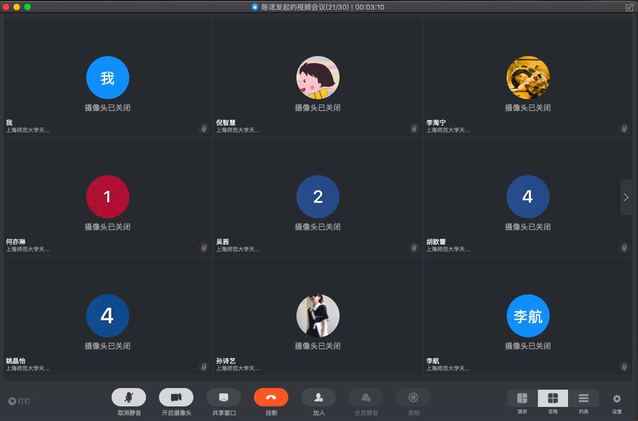Image resolution: width=638 pixels, height=421 pixels.
Task: Select the 宫格 grid view
Action: point(553,399)
